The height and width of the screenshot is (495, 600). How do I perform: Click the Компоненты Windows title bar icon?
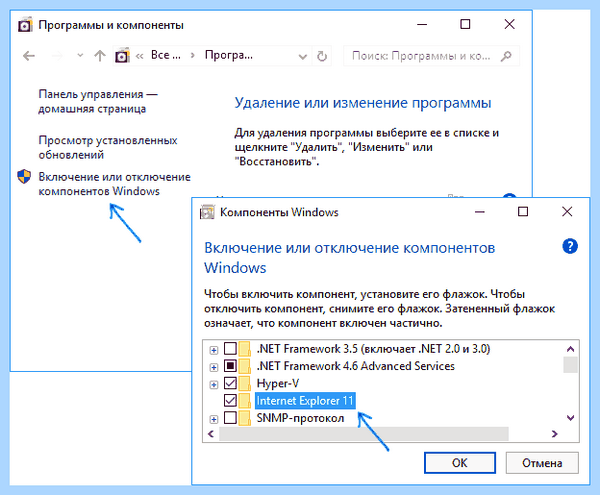point(207,212)
